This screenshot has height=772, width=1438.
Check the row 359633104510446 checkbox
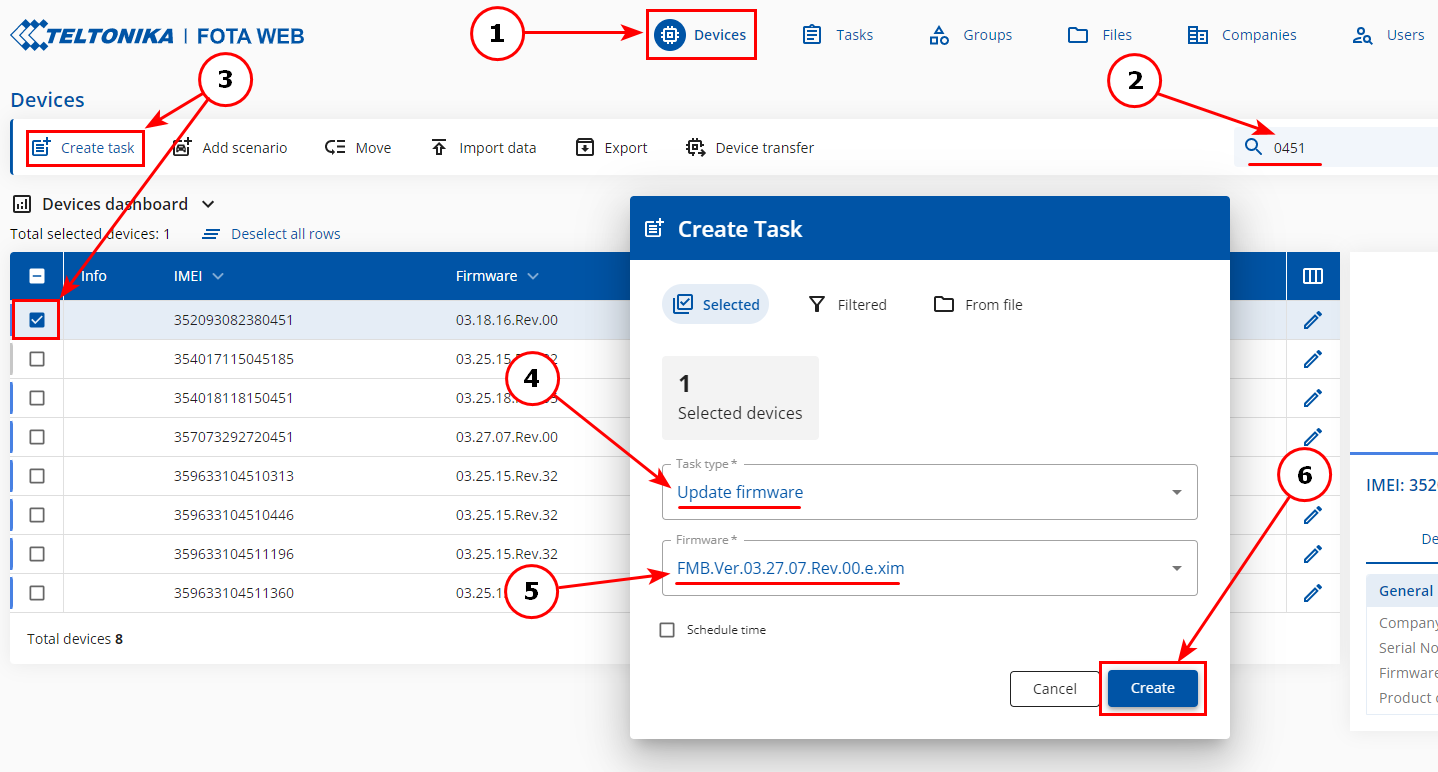point(37,515)
